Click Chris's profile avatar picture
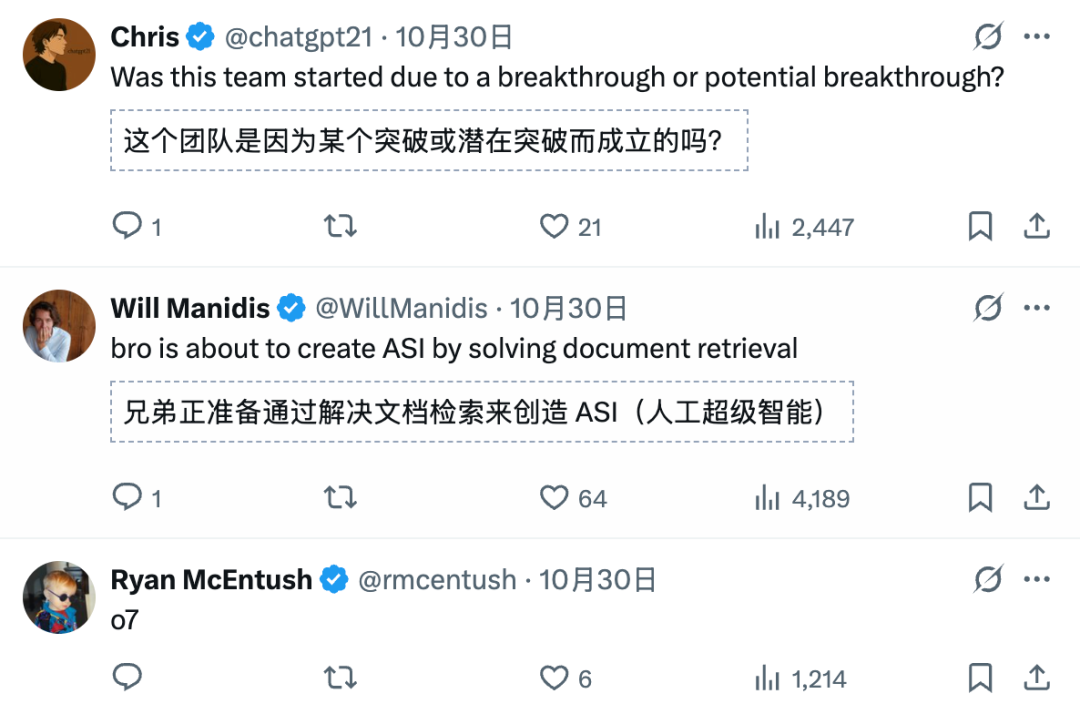The image size is (1080, 714). pos(59,55)
